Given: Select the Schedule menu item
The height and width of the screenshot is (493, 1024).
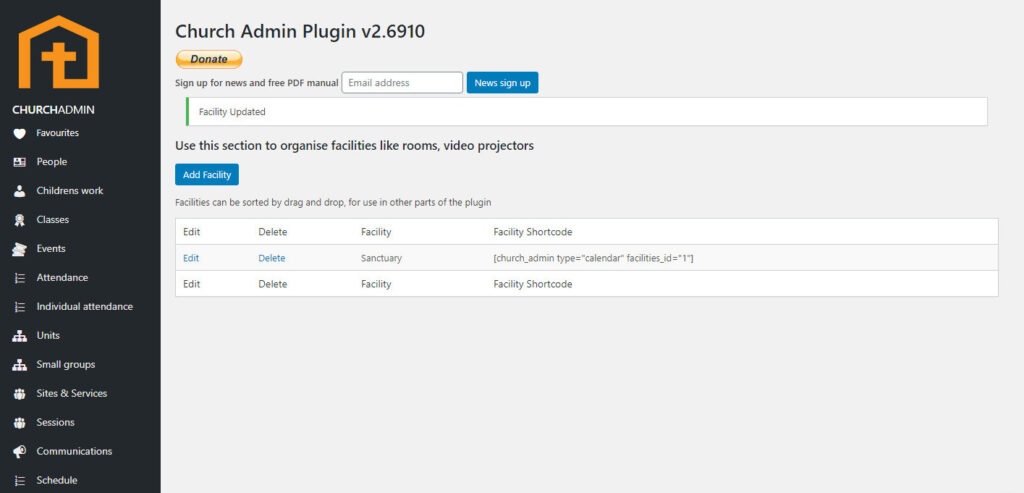Looking at the screenshot, I should pyautogui.click(x=56, y=481).
